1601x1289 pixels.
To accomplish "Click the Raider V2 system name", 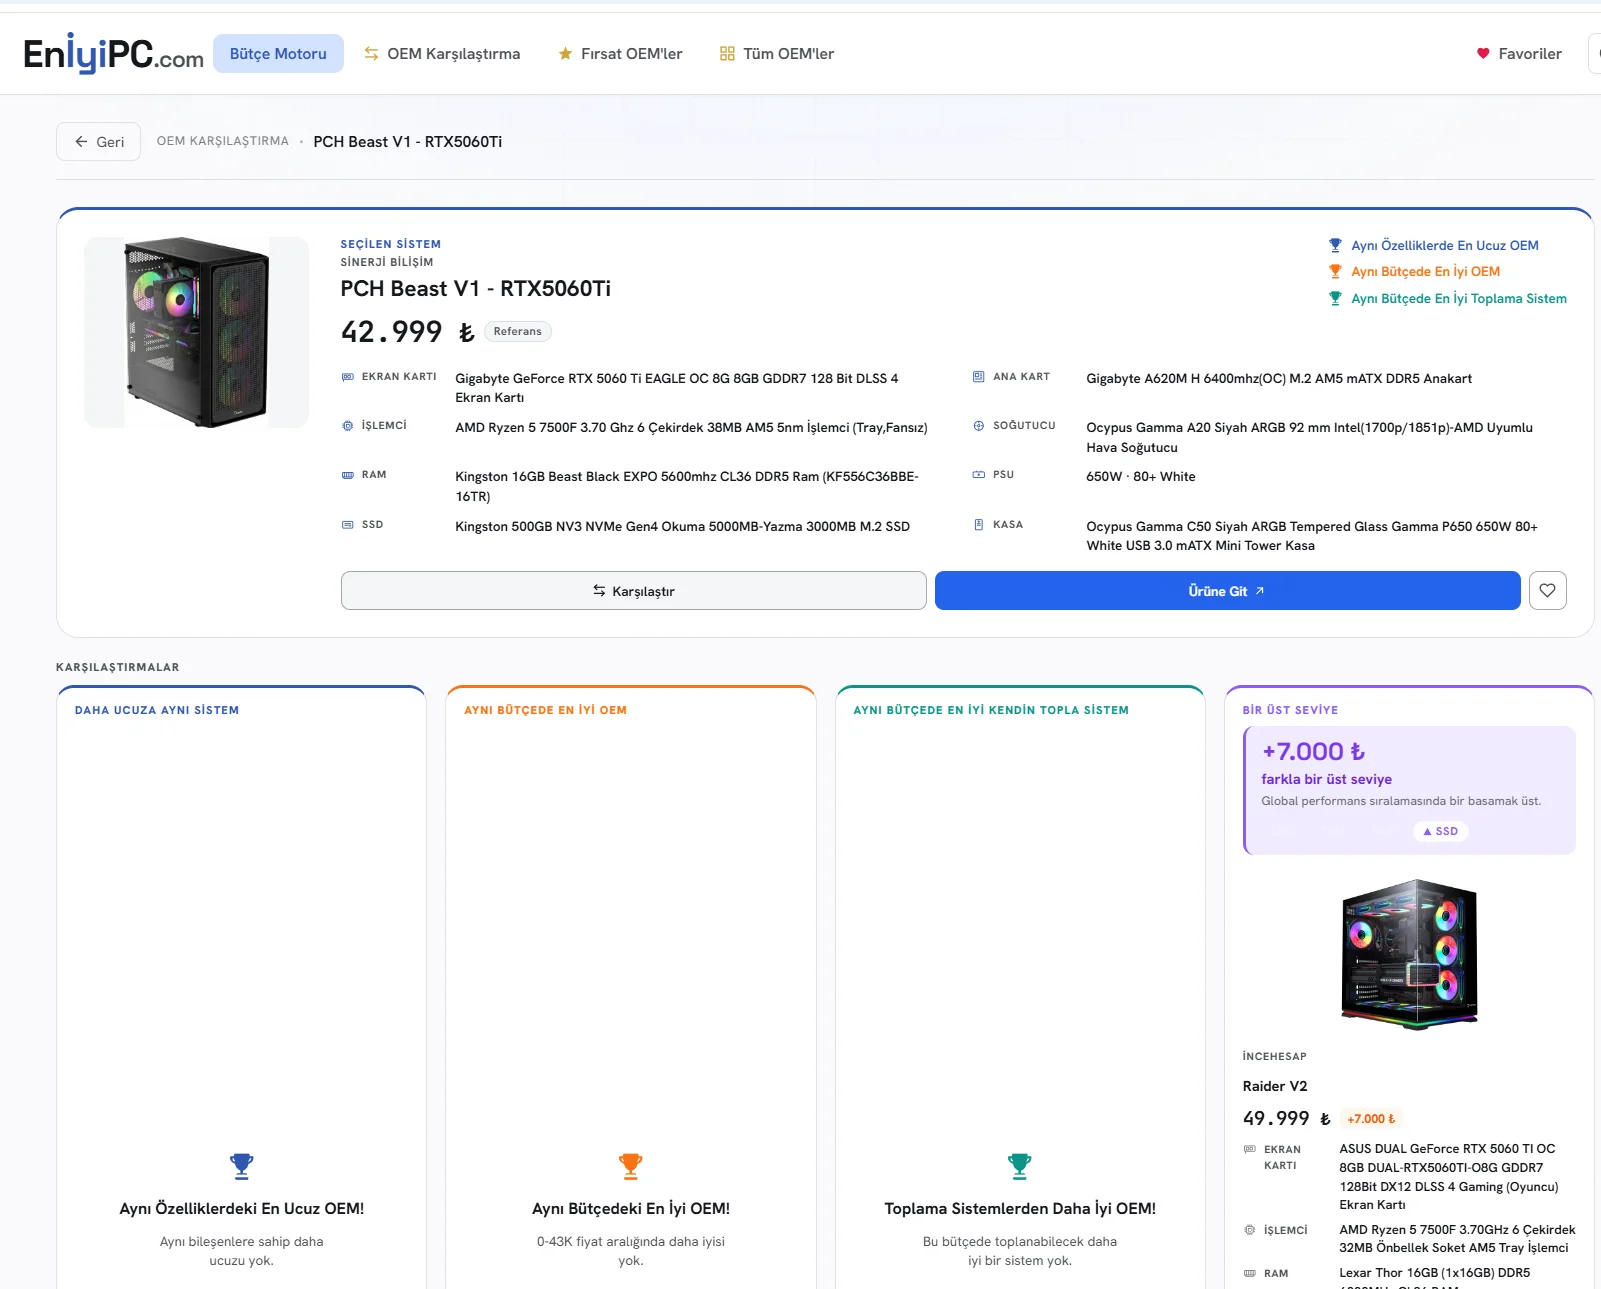I will (1275, 1087).
